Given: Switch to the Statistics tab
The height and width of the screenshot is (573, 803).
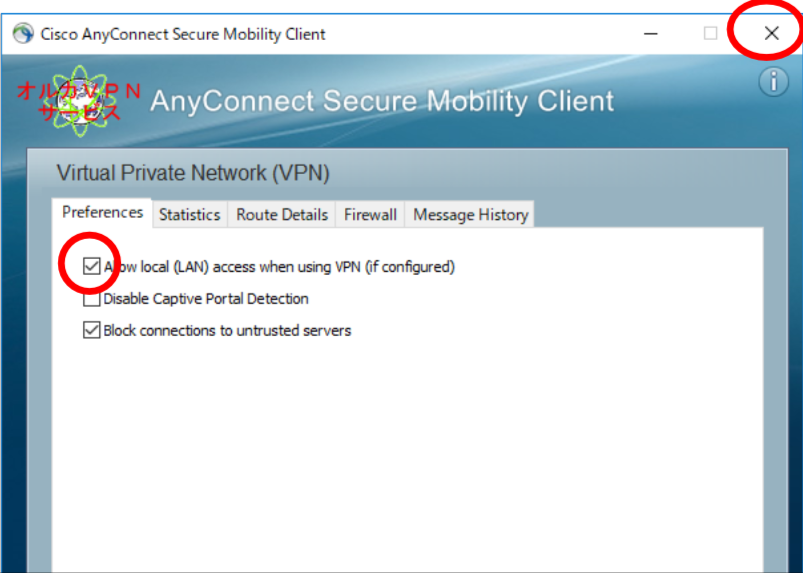Looking at the screenshot, I should [189, 215].
